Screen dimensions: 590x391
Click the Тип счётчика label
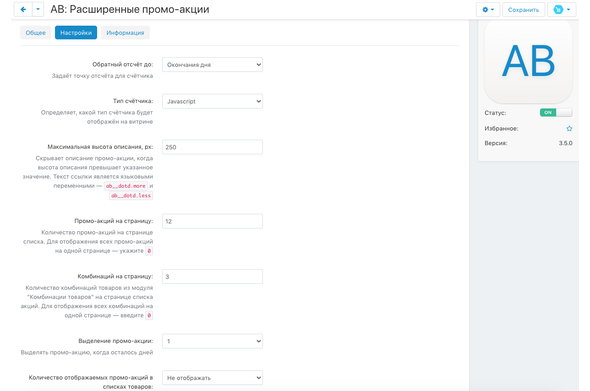click(133, 101)
